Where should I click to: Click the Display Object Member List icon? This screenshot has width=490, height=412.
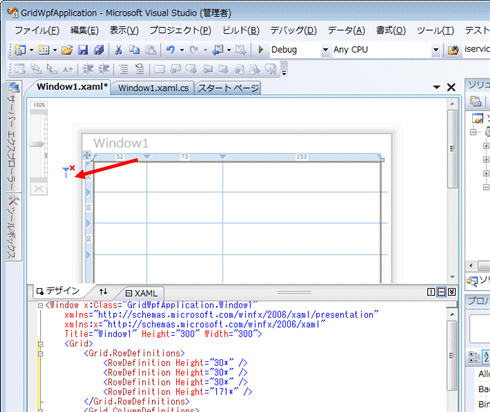pyautogui.click(x=20, y=69)
